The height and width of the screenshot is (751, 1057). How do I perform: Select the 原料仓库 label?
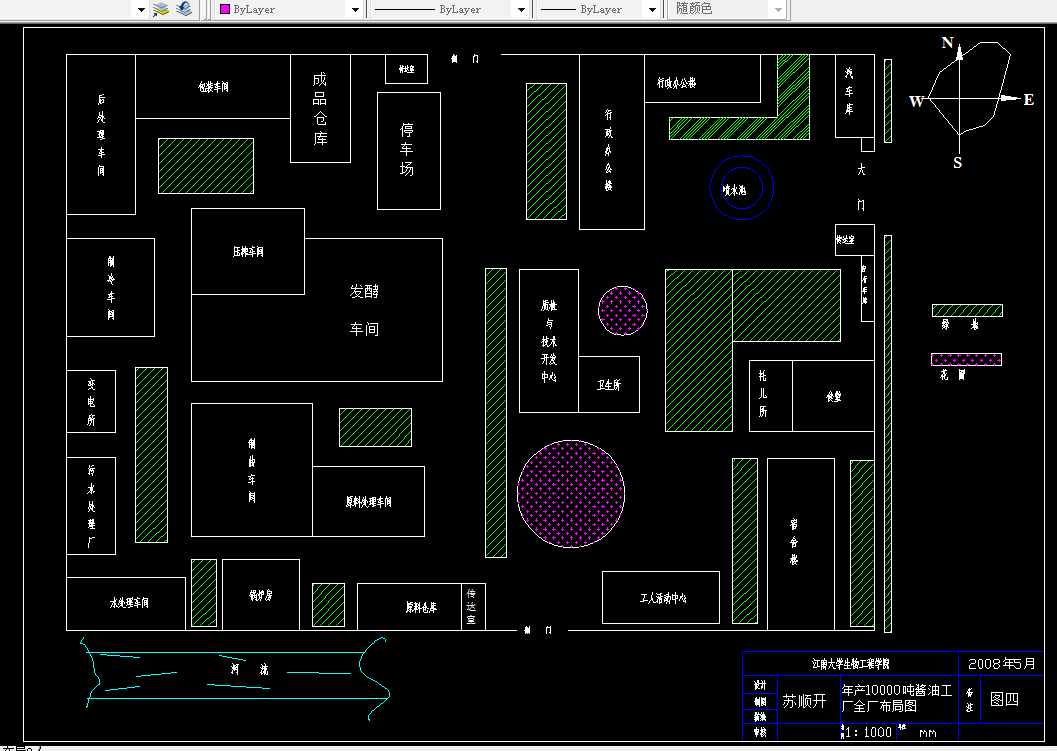[421, 607]
